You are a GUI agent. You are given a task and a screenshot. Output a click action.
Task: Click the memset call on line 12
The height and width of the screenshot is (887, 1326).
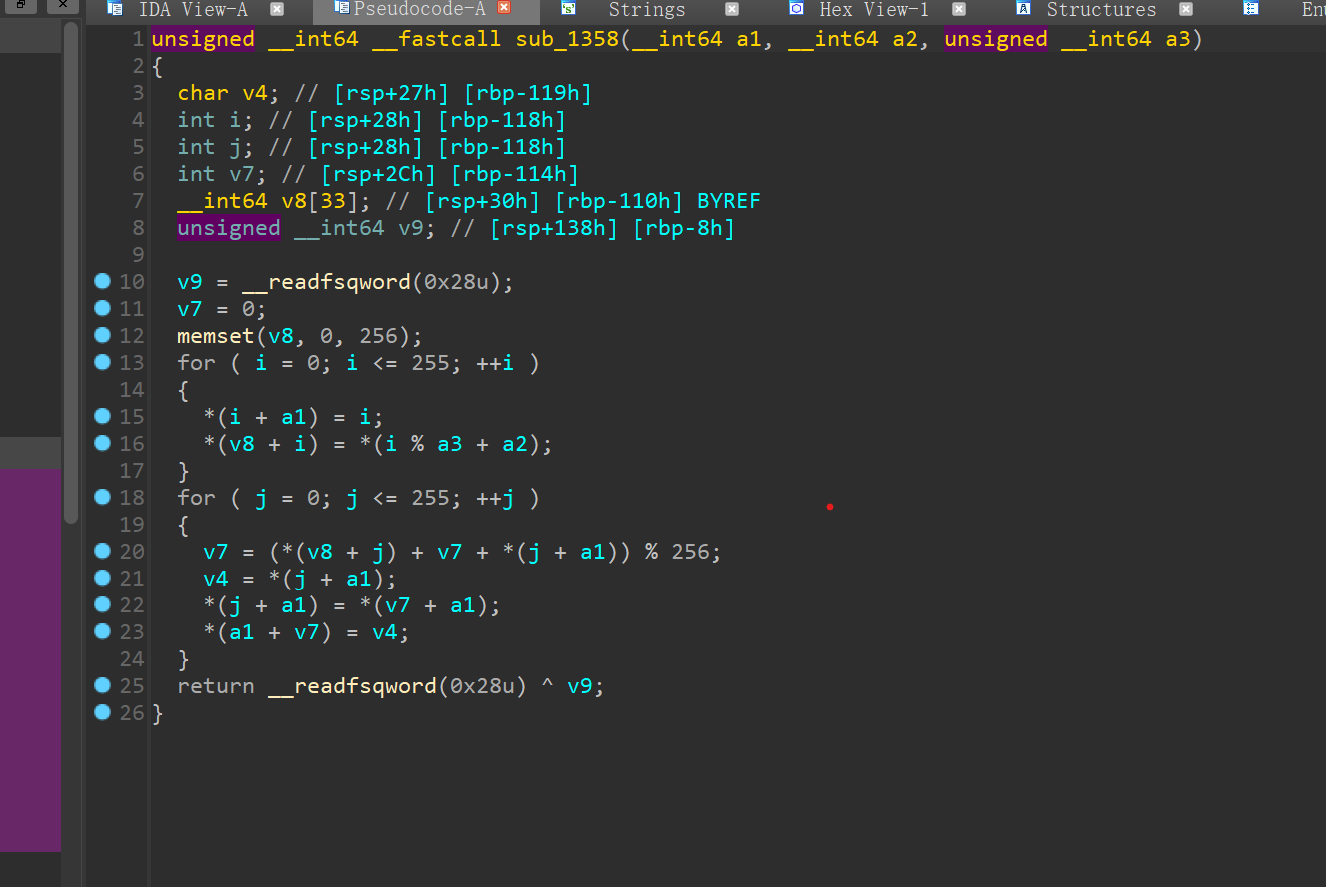point(216,336)
